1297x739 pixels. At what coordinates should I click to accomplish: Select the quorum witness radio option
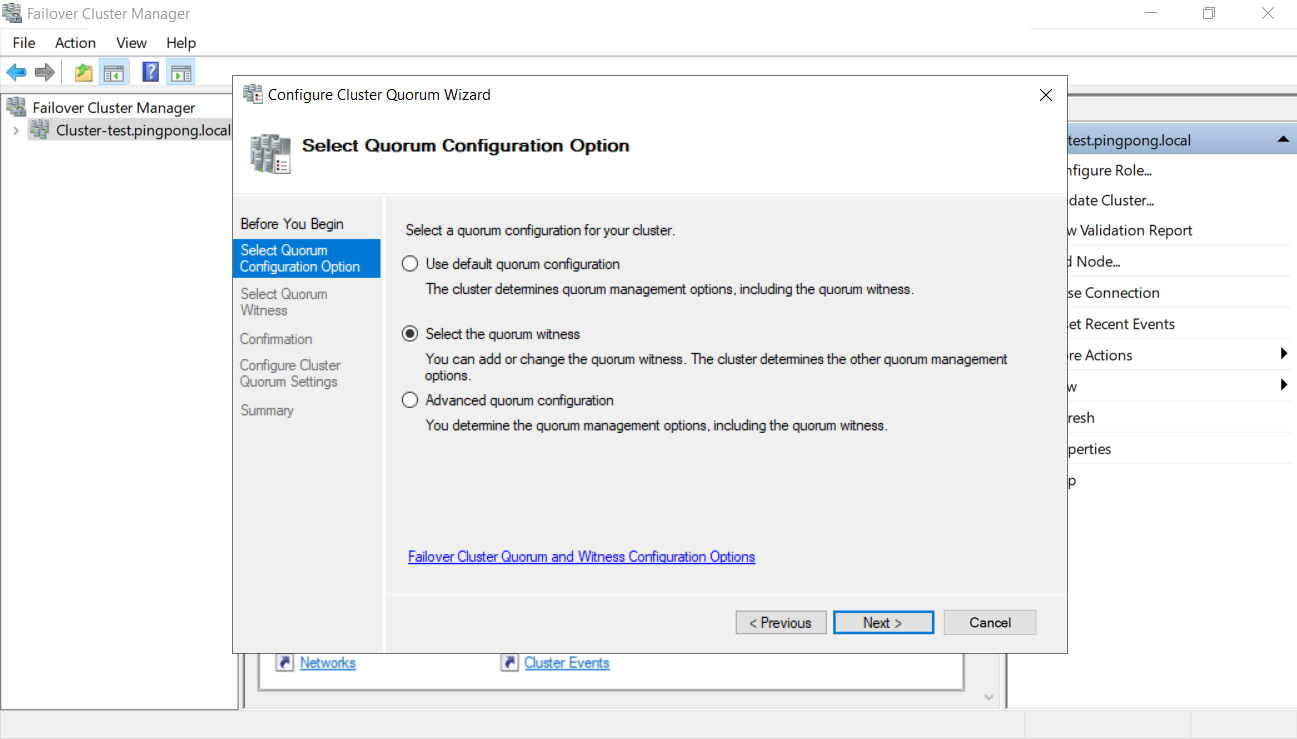[x=409, y=334]
